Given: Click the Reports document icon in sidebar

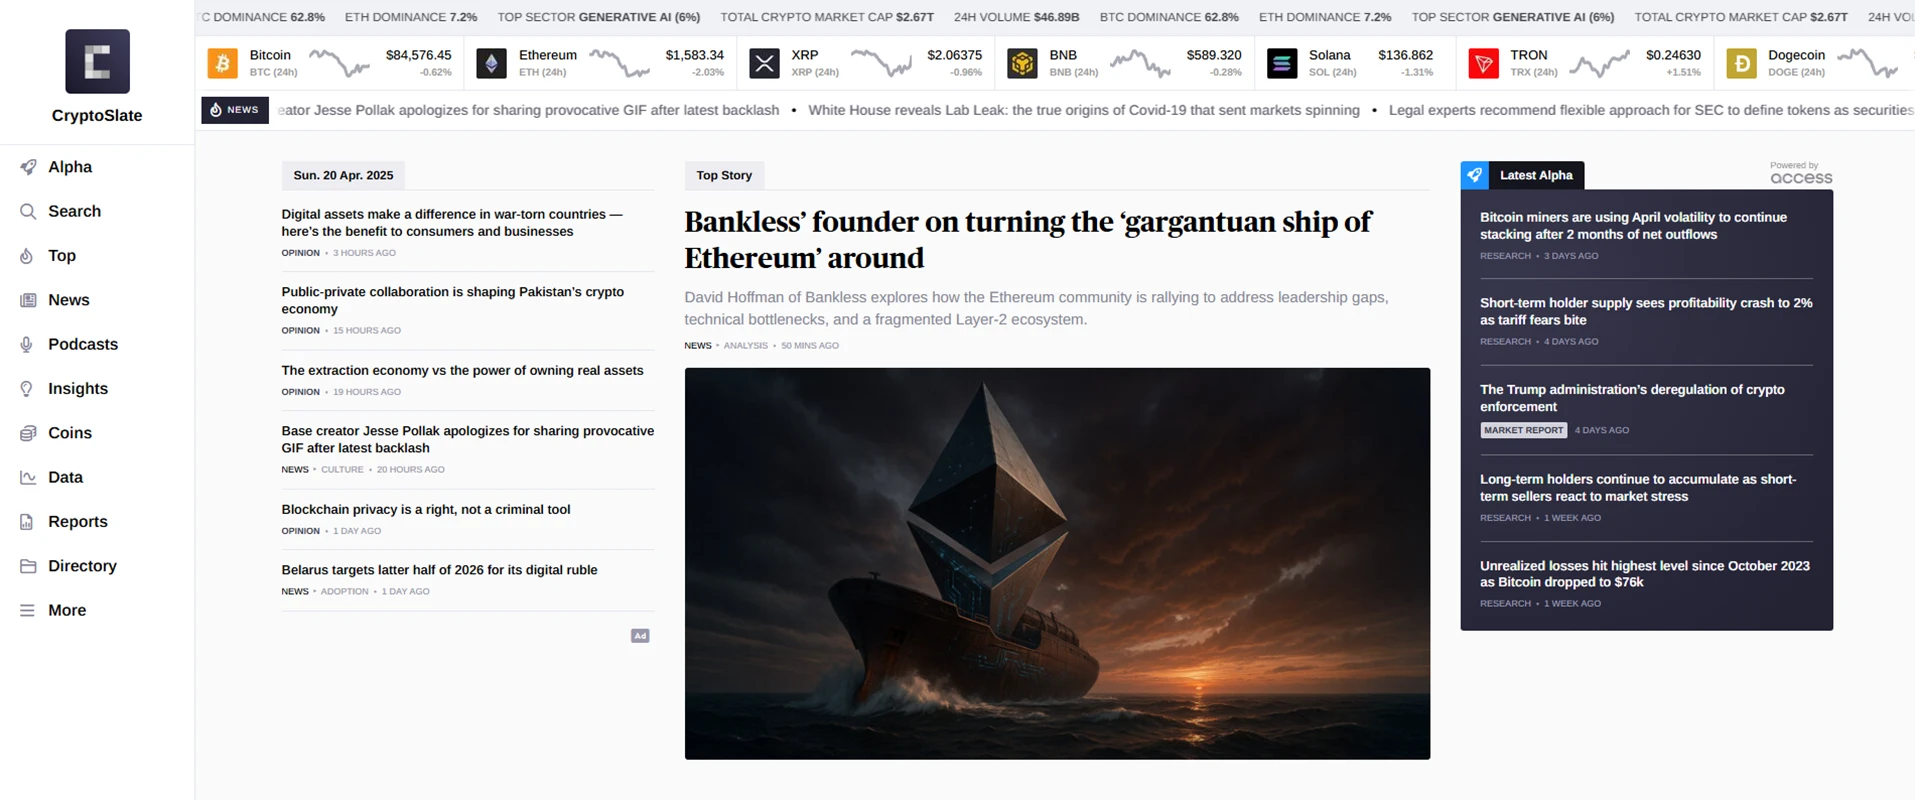Looking at the screenshot, I should coord(28,522).
